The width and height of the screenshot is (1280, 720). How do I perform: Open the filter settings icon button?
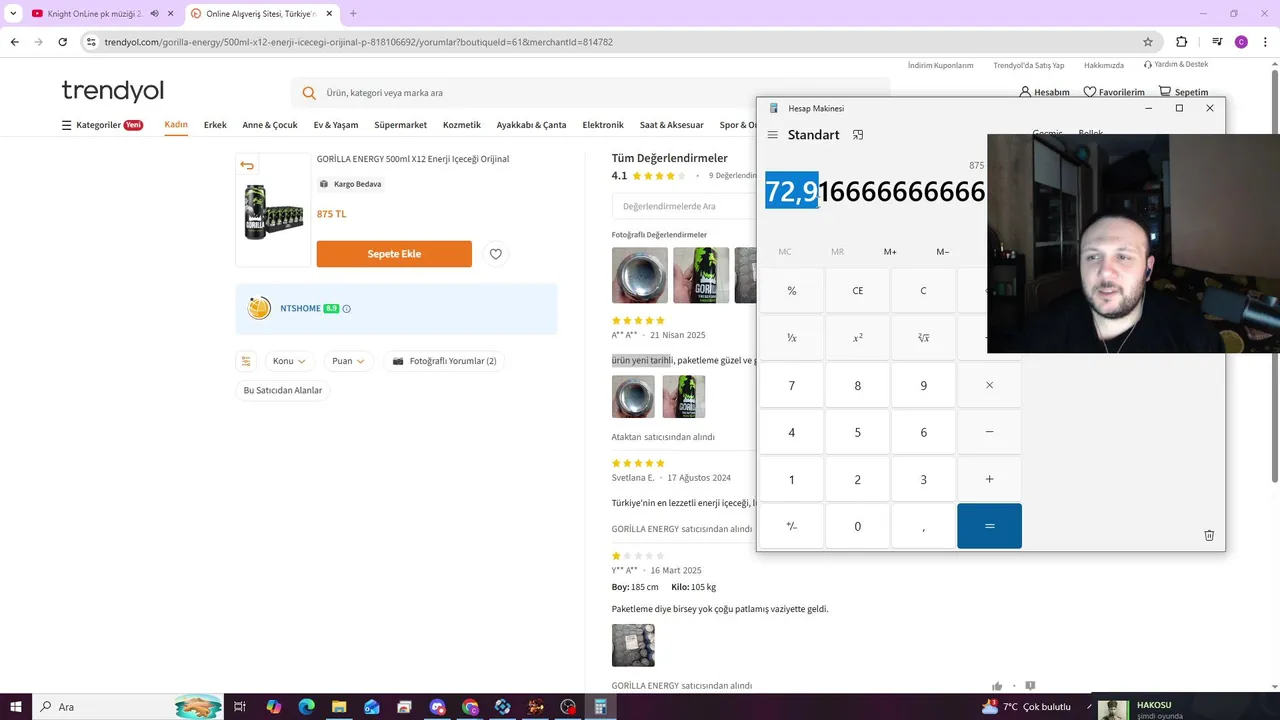(246, 361)
